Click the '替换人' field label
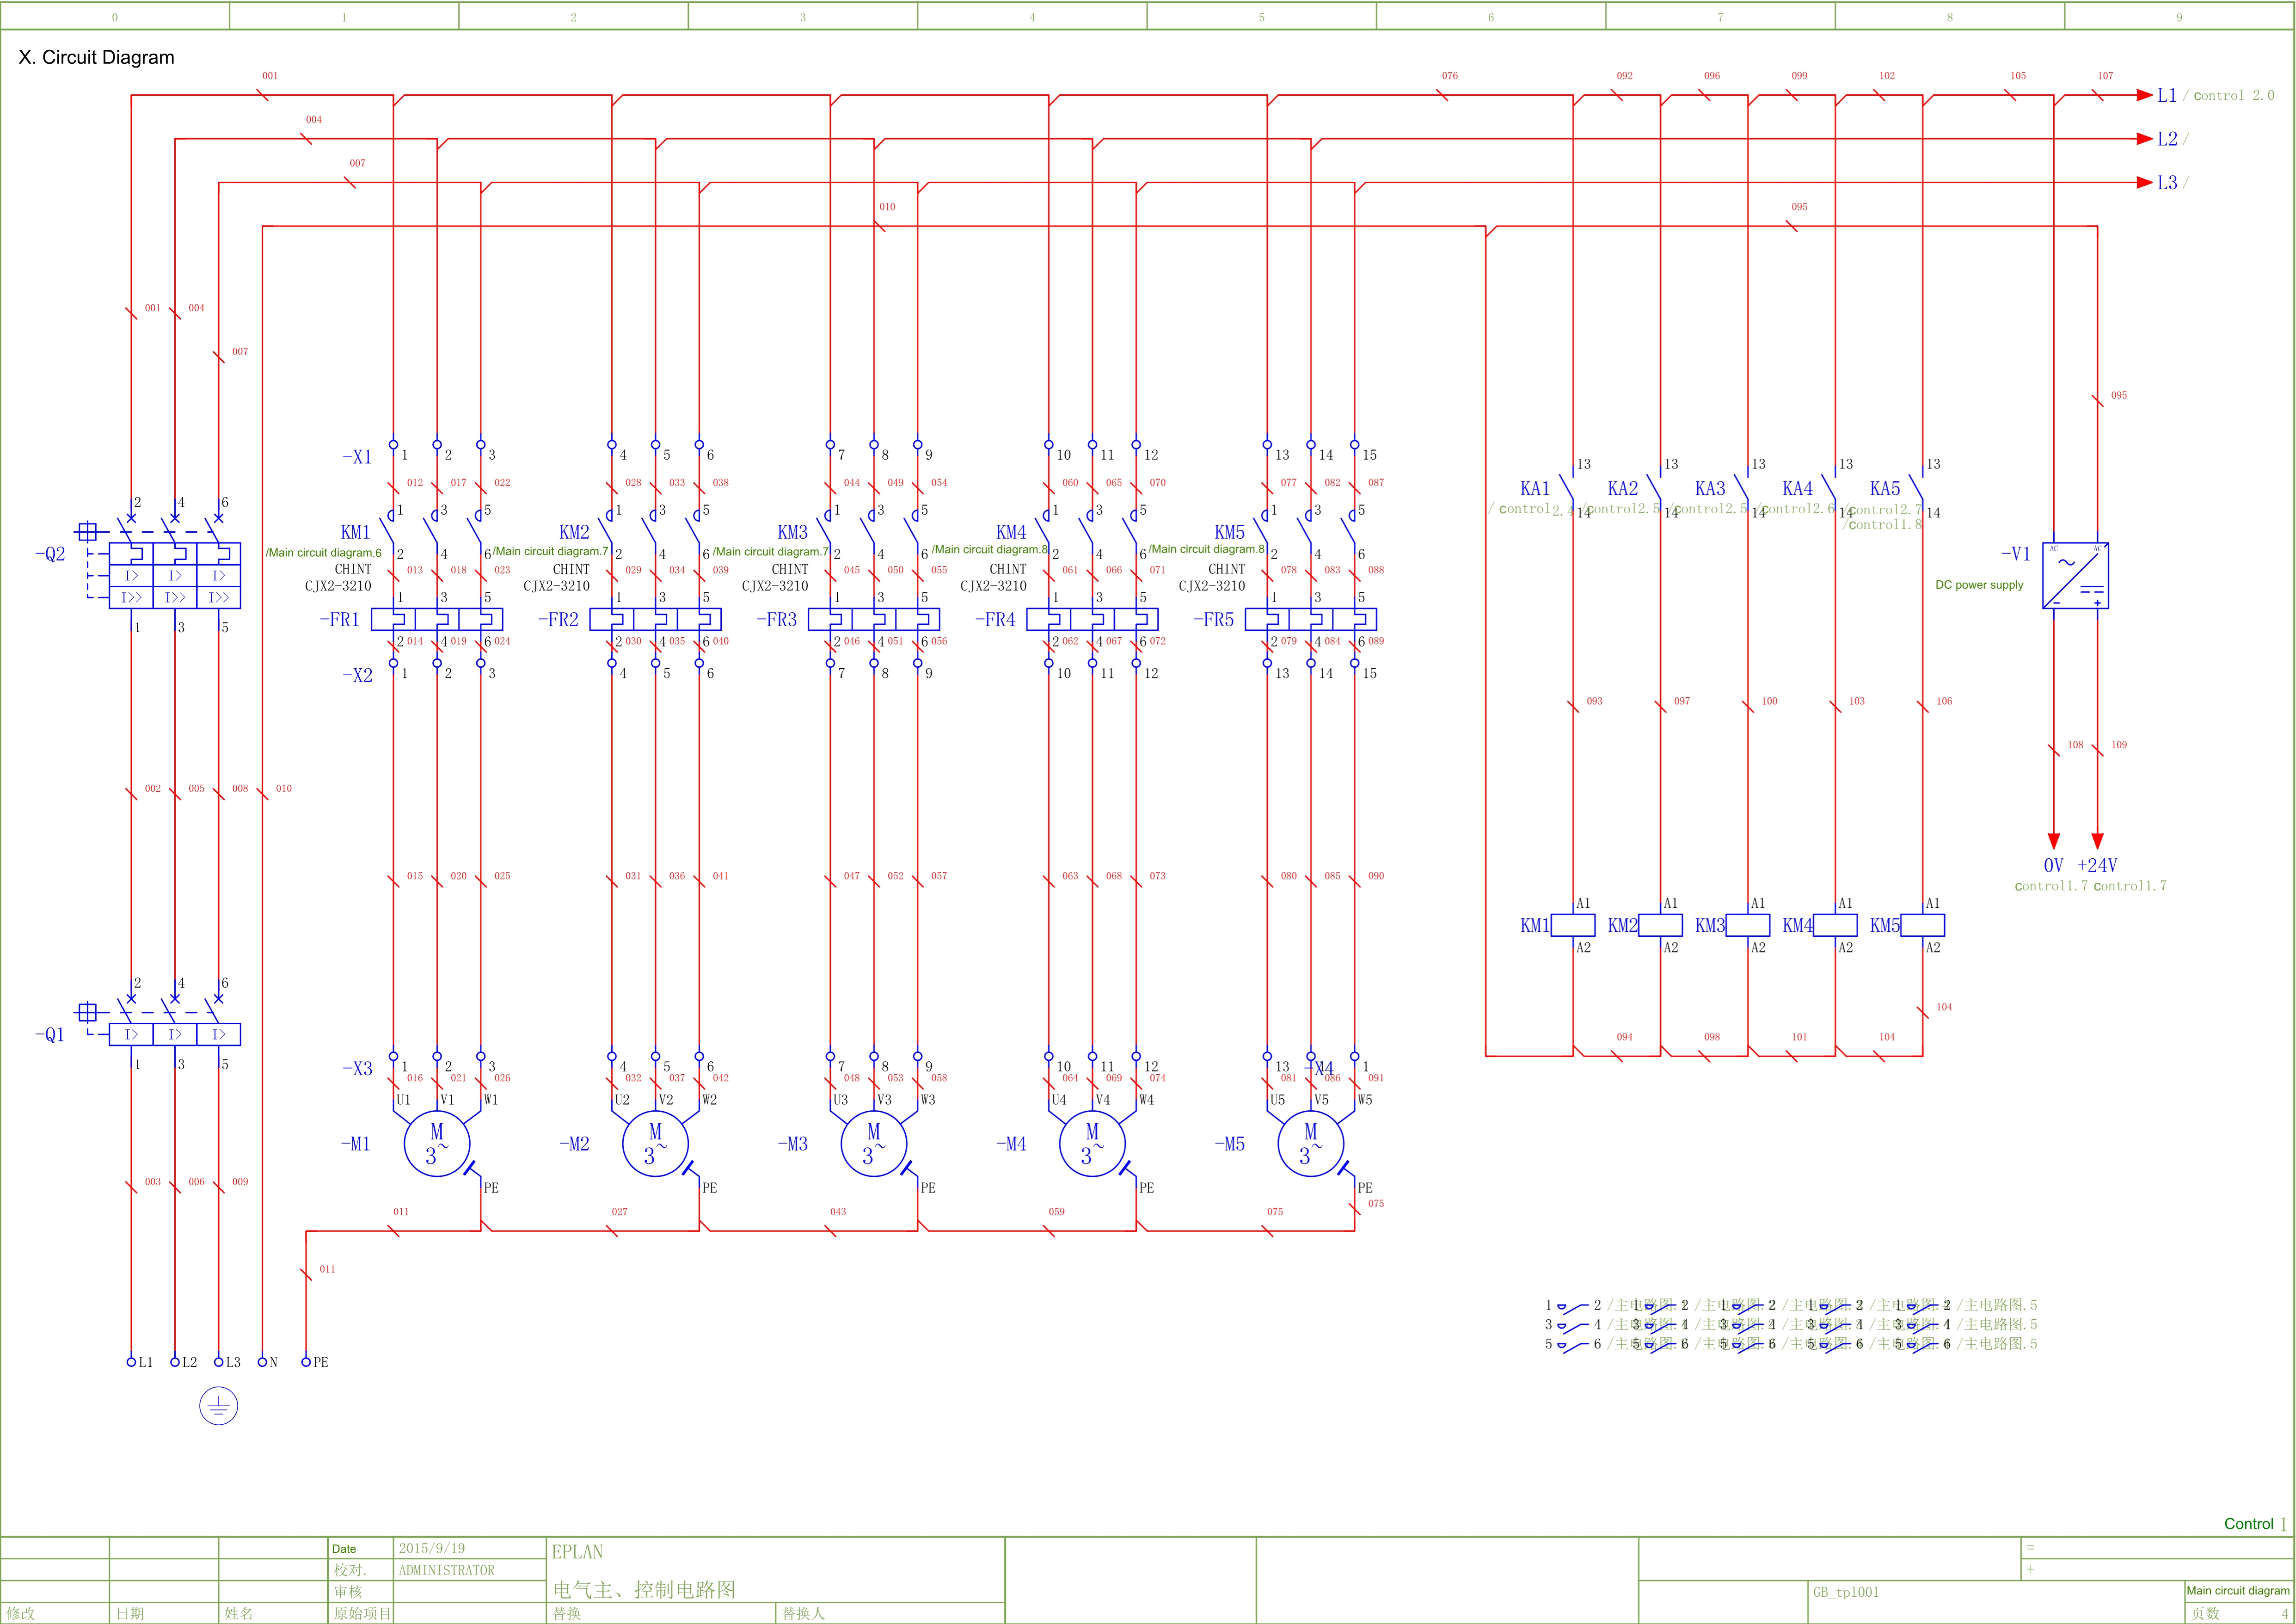This screenshot has height=1624, width=2296. click(803, 1613)
